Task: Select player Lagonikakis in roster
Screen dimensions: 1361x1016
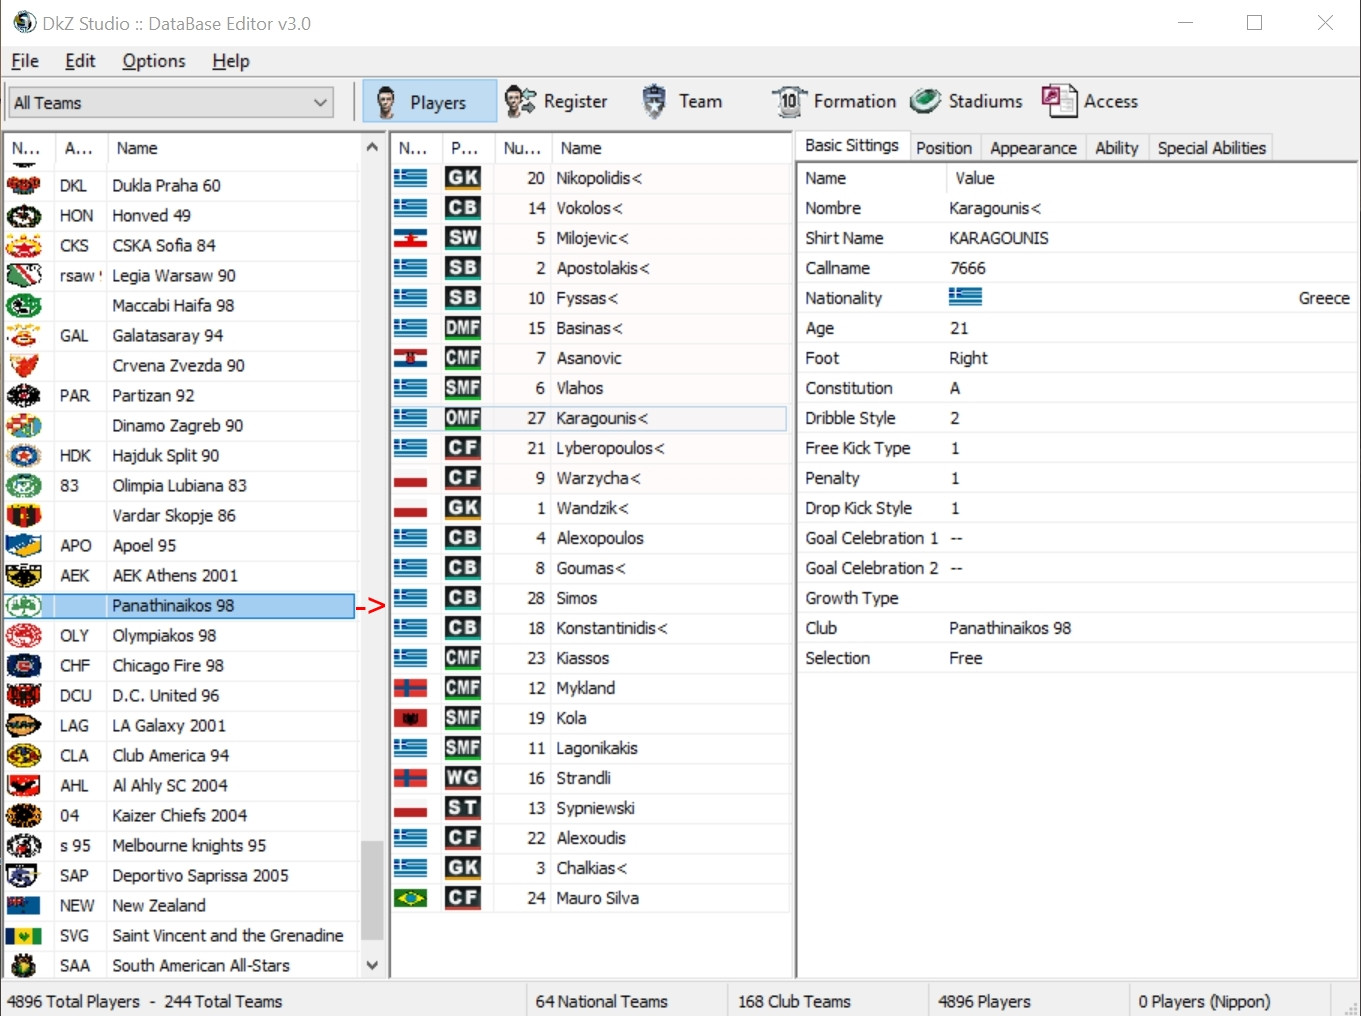Action: (x=590, y=748)
